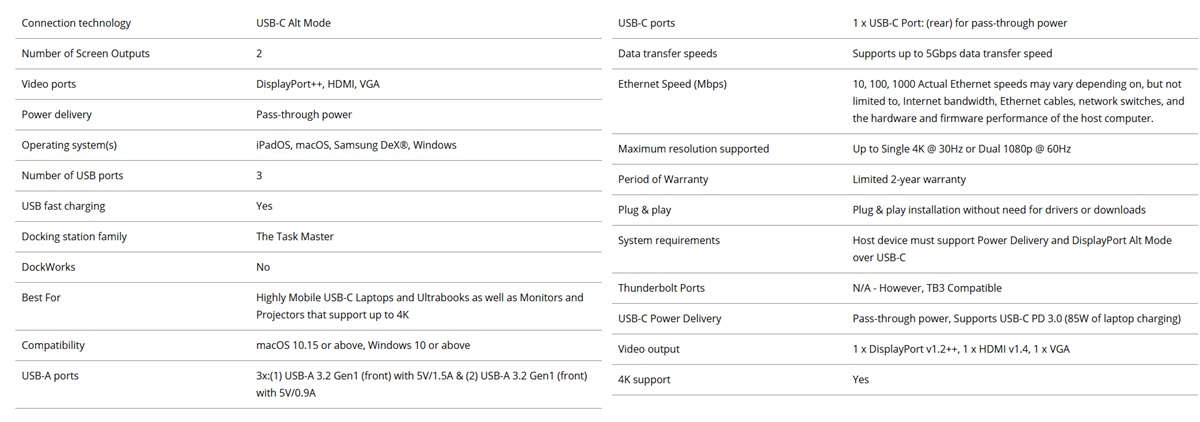1200x422 pixels.
Task: Select the "Best For" label
Action: [x=41, y=298]
